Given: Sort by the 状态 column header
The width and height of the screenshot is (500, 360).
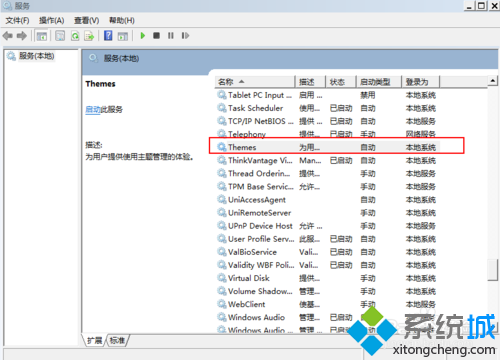Looking at the screenshot, I should [341, 82].
